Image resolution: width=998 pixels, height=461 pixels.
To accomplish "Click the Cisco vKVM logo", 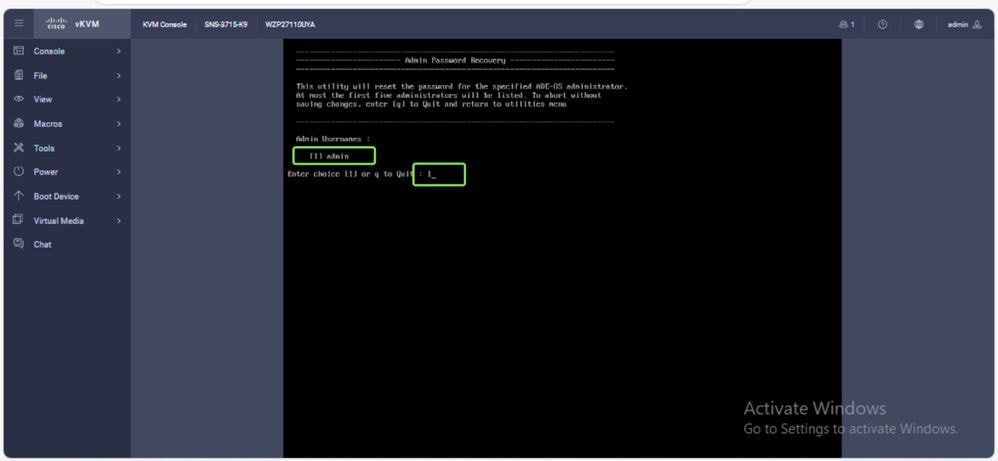I will 72,24.
